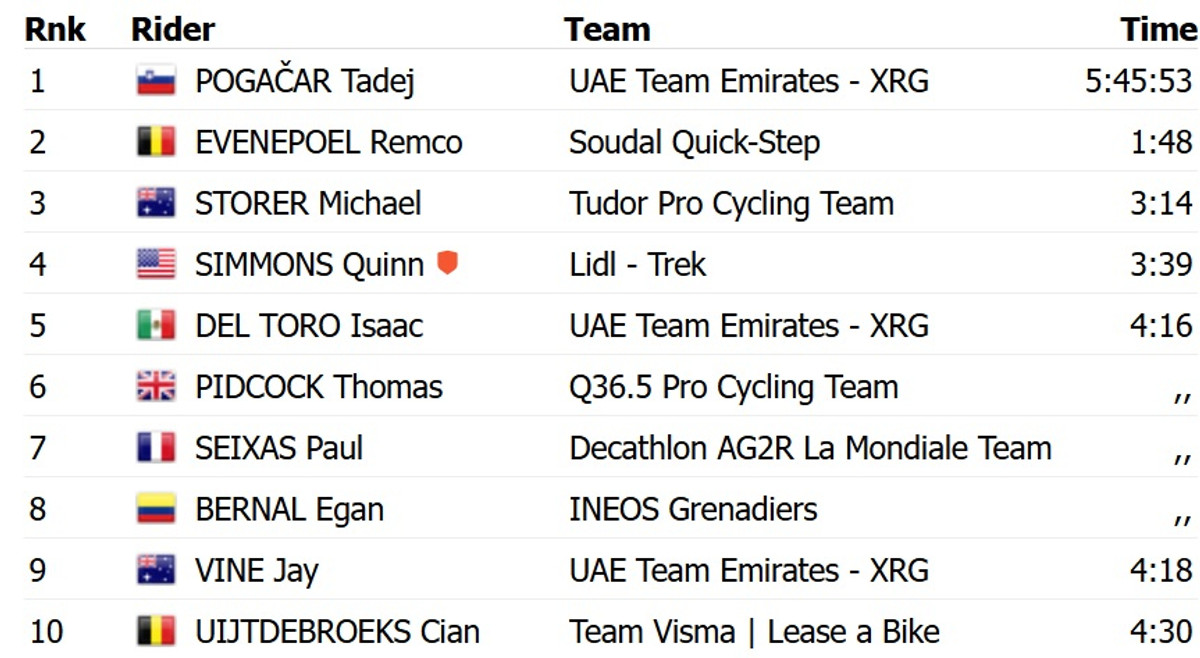Click the United States flag beside Simmons
Viewport: 1200px width, 658px height.
pyautogui.click(x=156, y=265)
